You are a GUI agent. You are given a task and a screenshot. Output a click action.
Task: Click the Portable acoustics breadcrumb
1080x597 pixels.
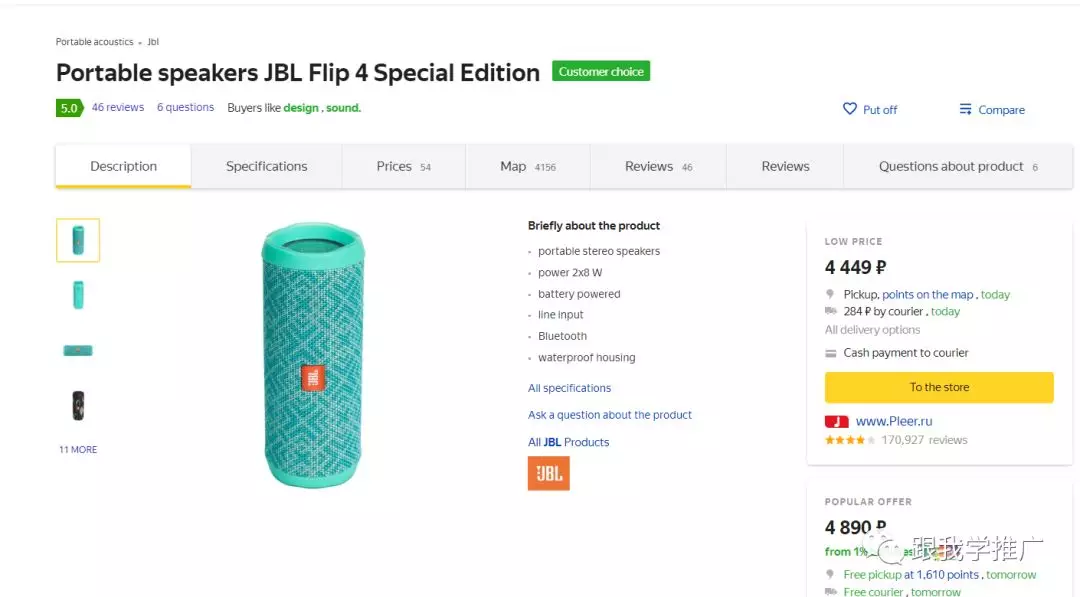(94, 42)
